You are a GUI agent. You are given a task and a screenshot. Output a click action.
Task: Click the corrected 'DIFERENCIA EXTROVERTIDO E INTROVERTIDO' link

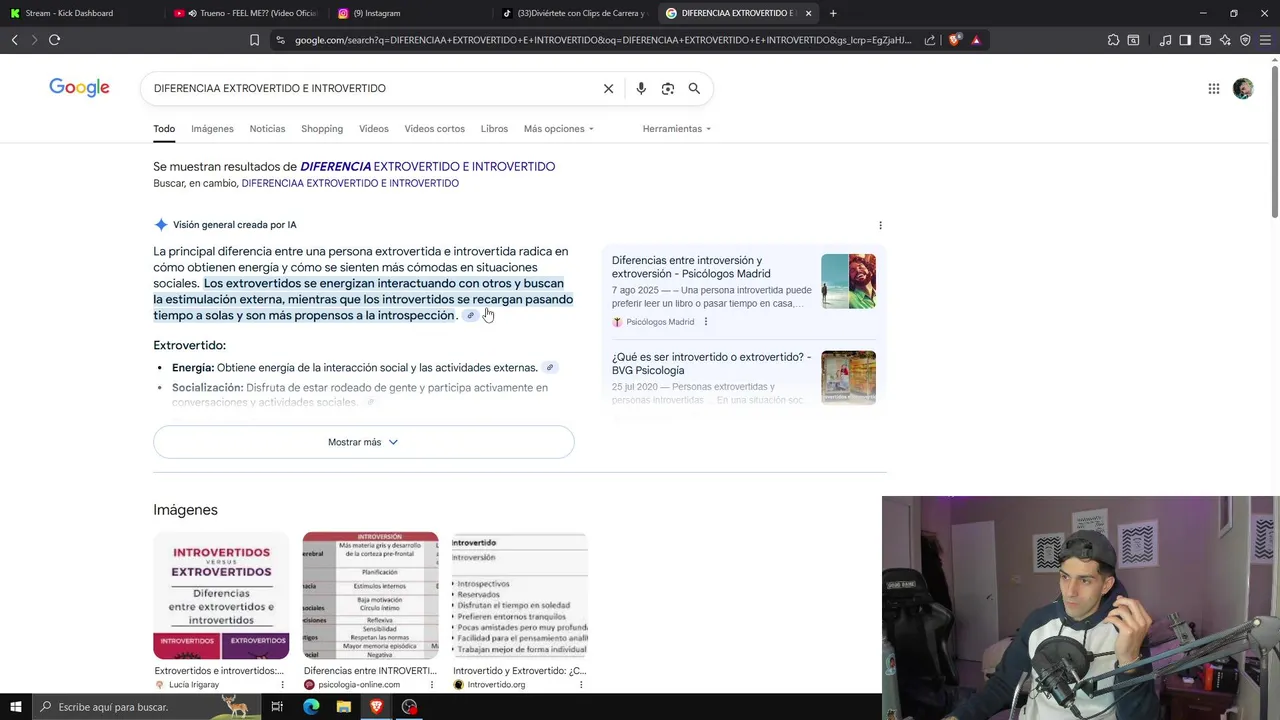point(428,167)
